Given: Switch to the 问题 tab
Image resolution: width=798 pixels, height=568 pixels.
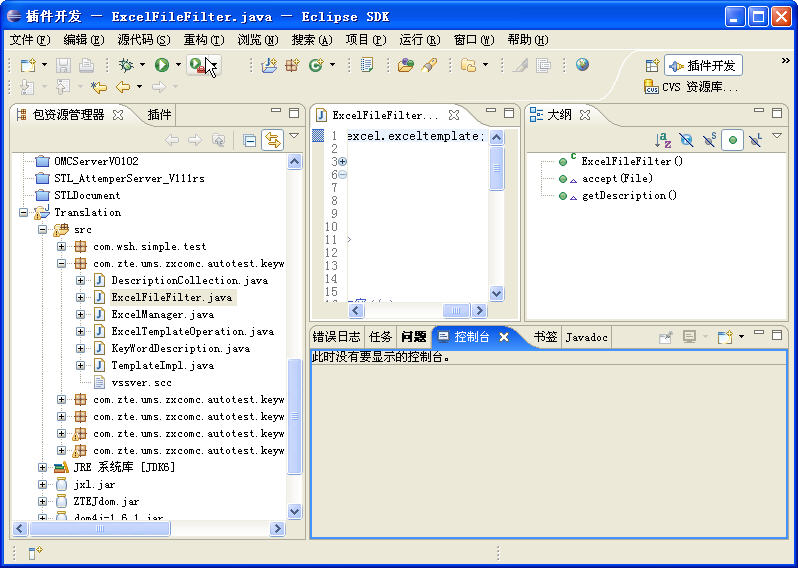Looking at the screenshot, I should point(413,336).
